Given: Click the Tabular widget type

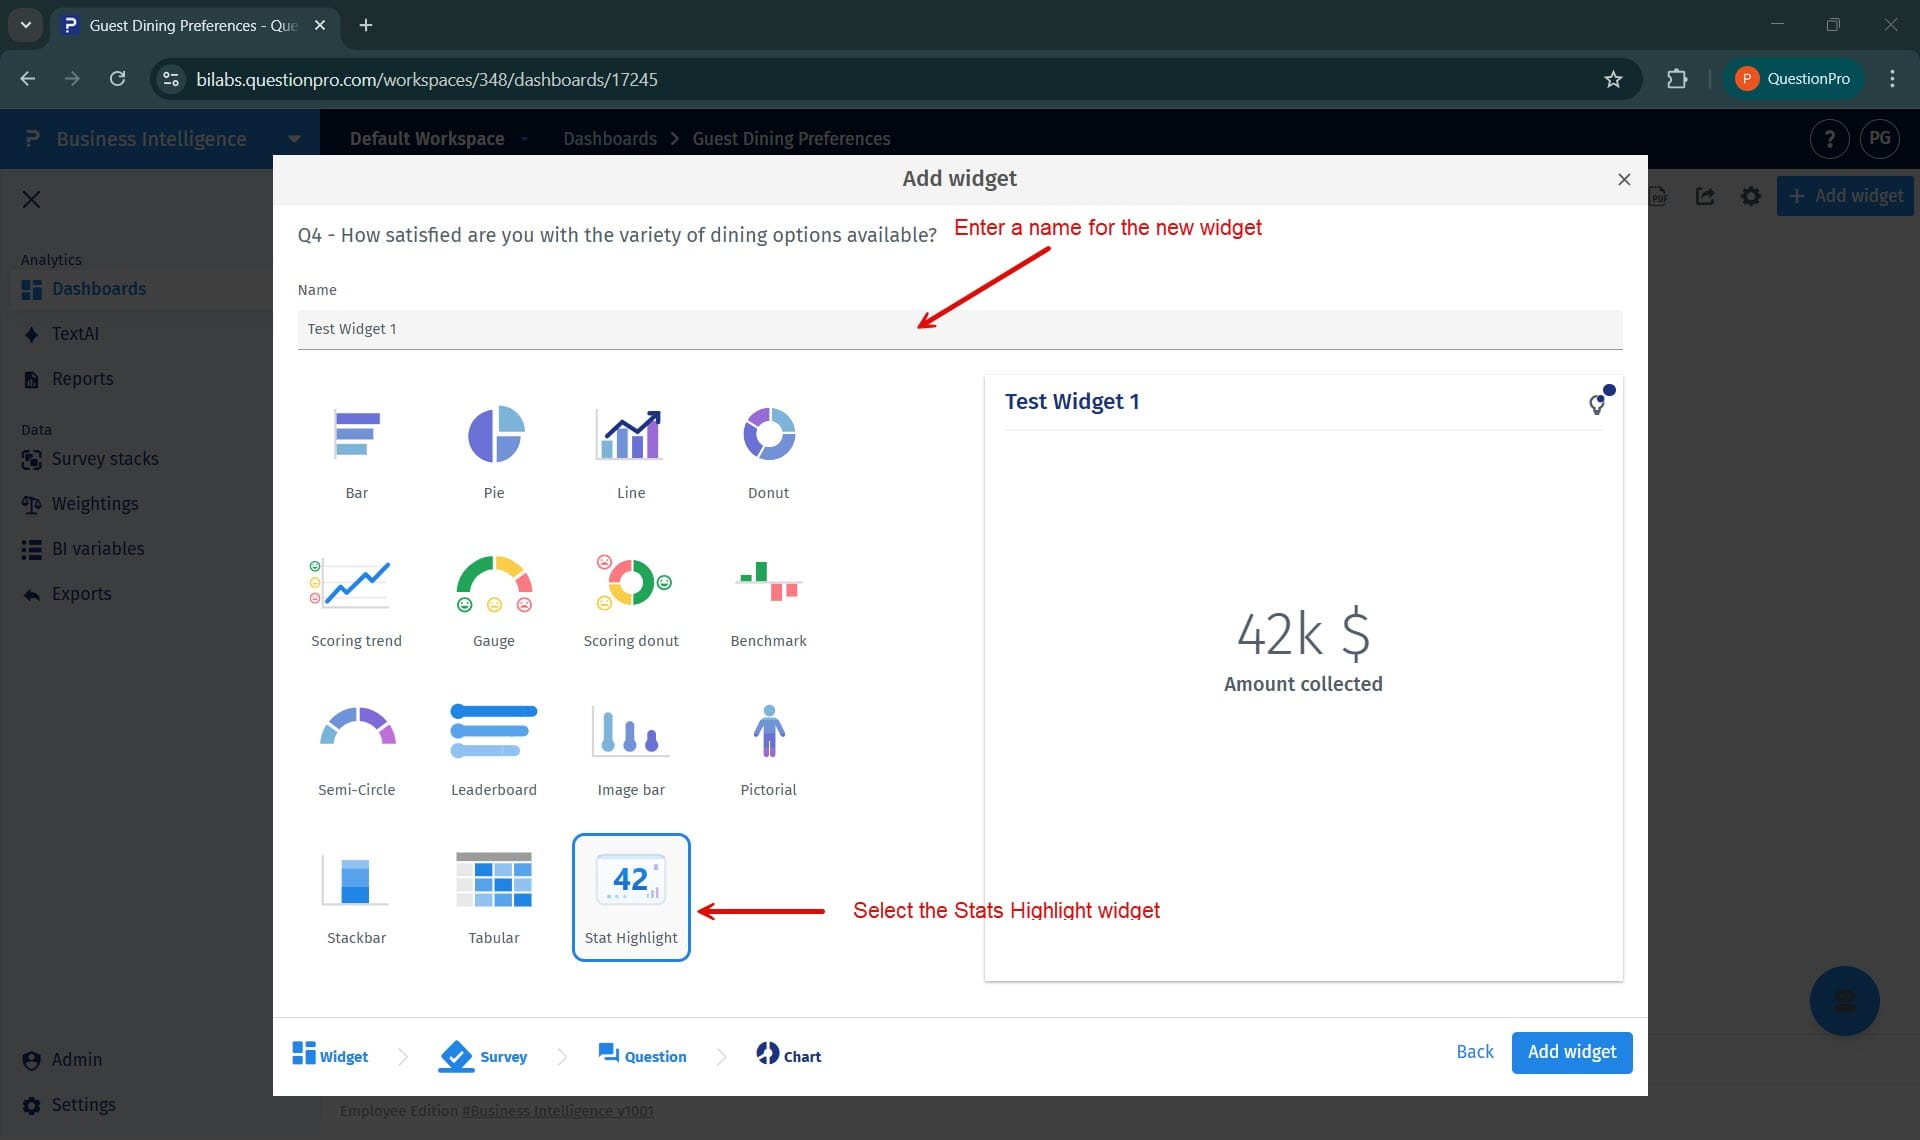Looking at the screenshot, I should click(493, 895).
